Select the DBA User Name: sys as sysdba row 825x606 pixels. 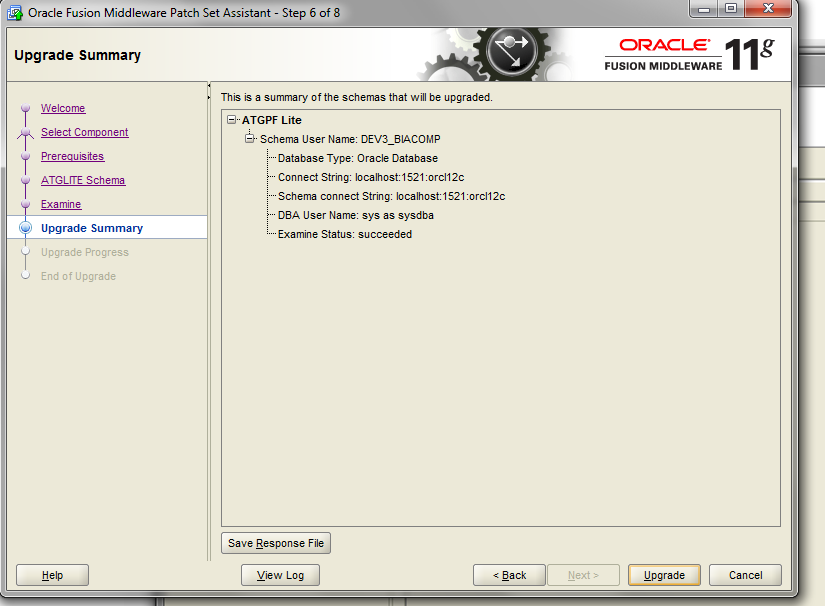tap(356, 215)
